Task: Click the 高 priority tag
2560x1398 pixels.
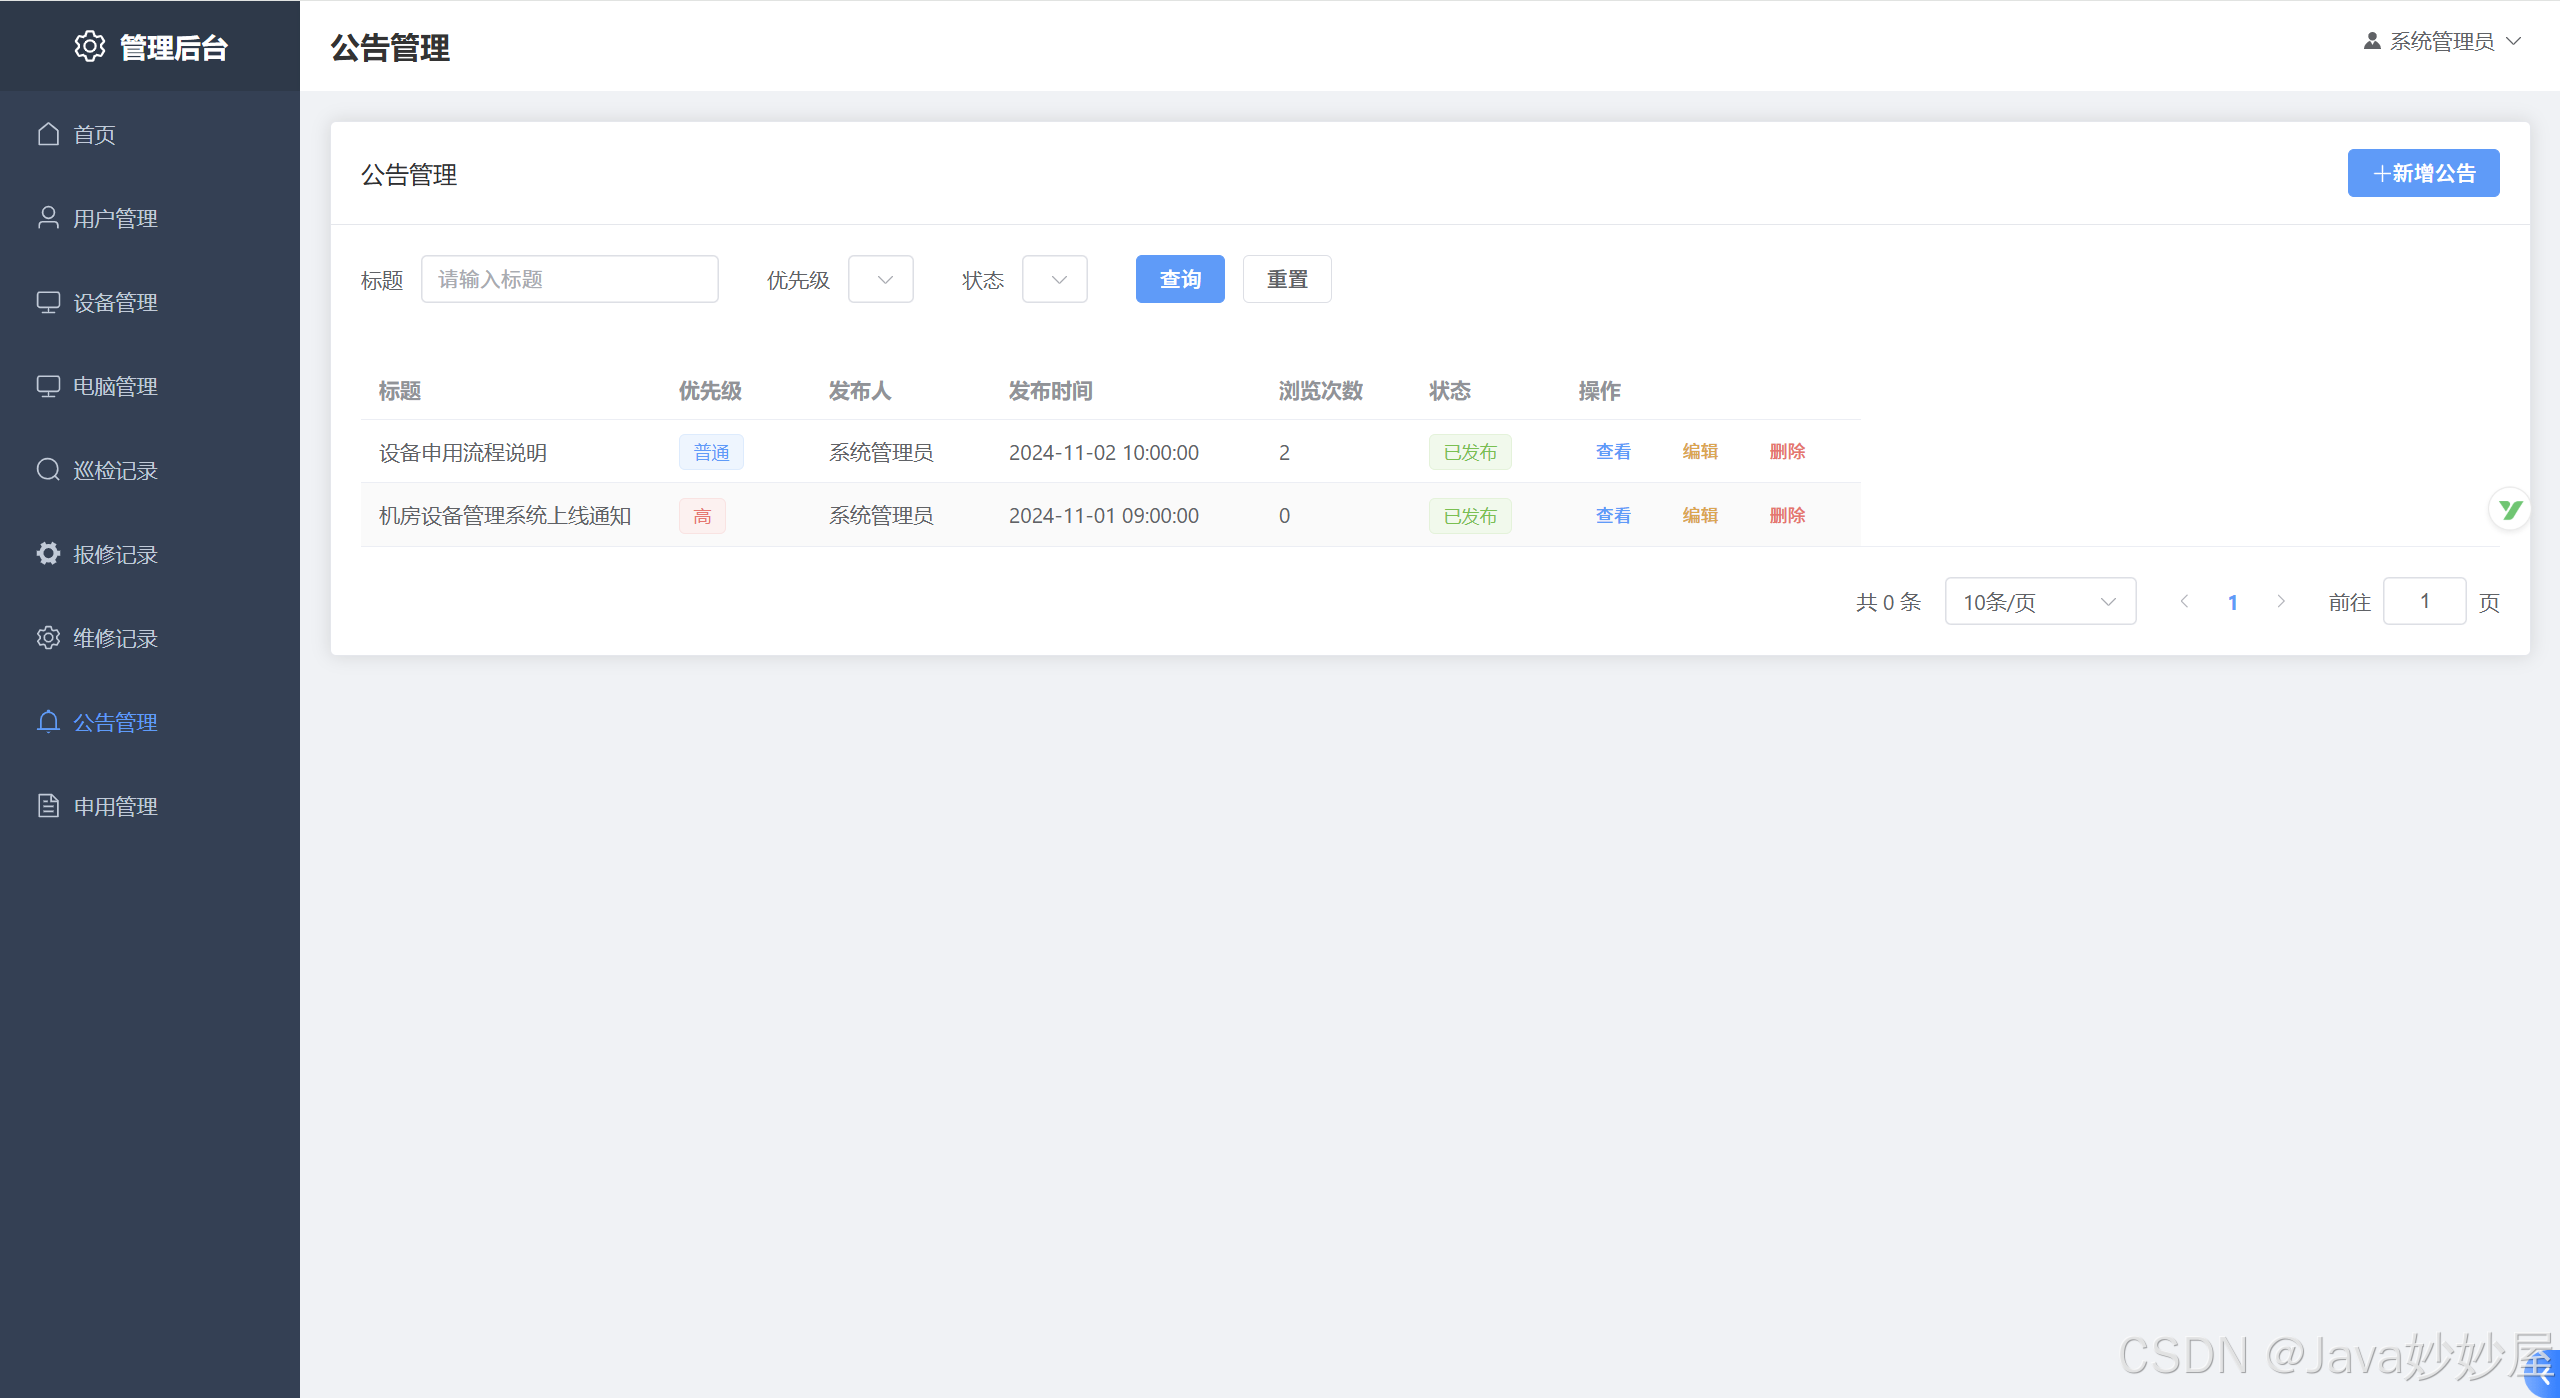Action: 702,516
